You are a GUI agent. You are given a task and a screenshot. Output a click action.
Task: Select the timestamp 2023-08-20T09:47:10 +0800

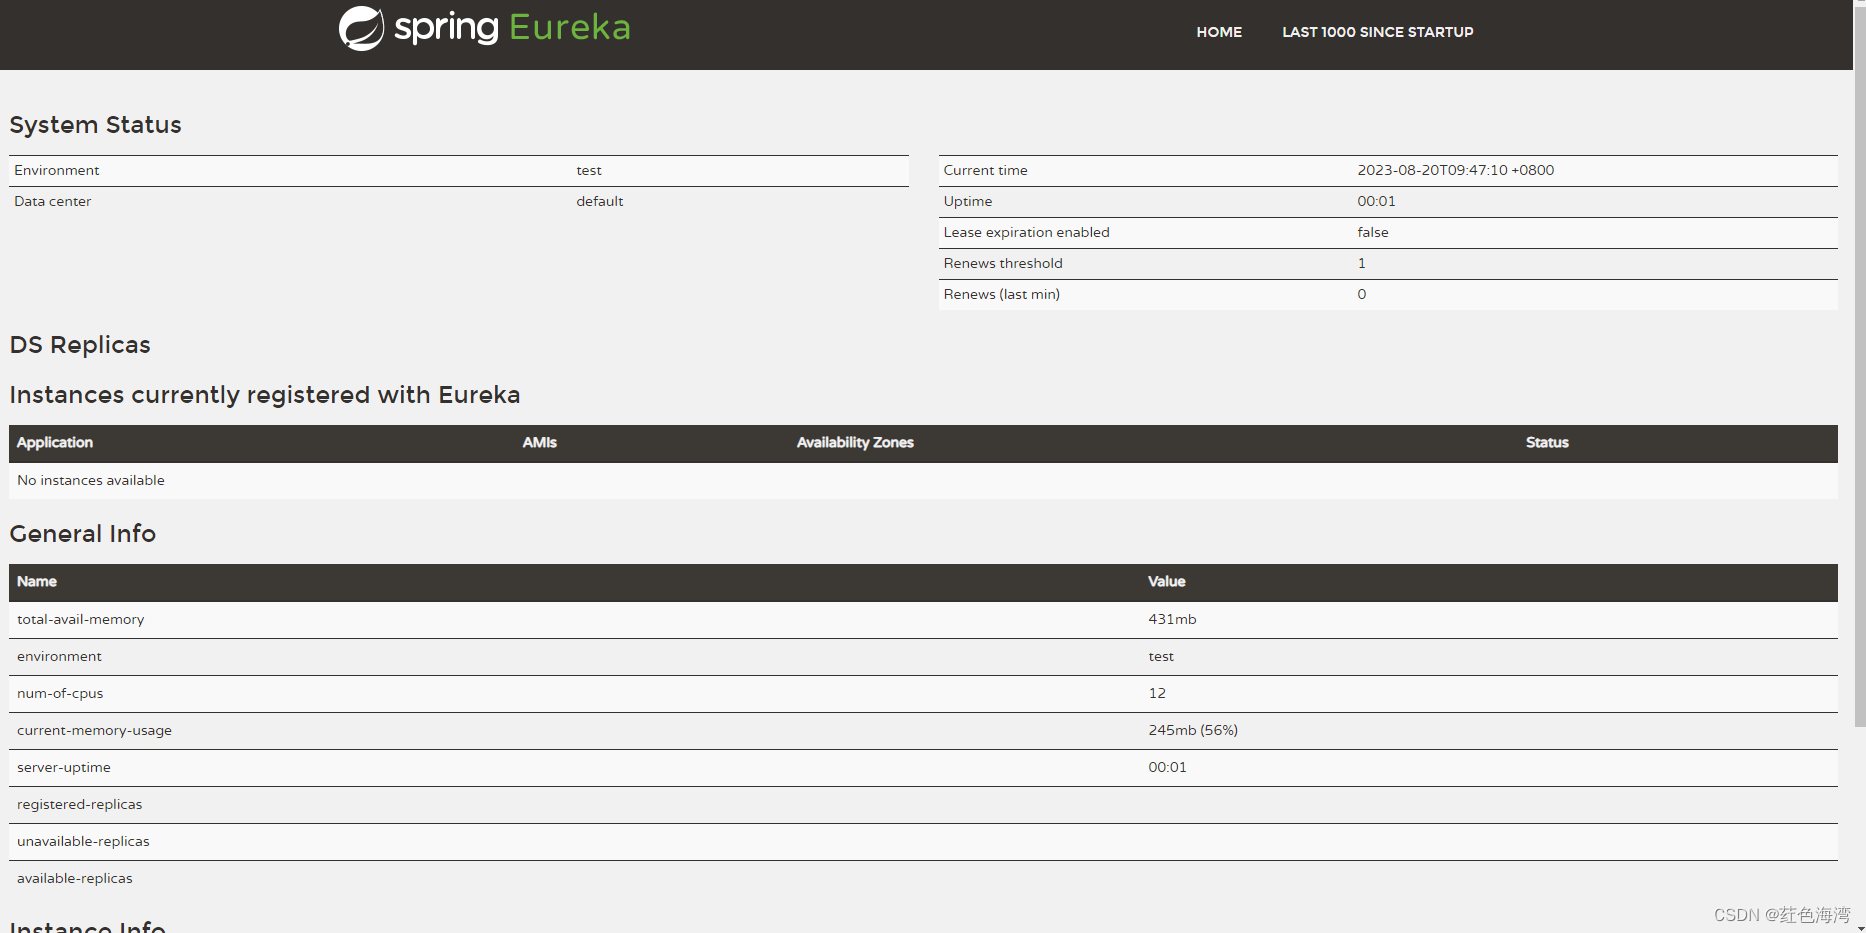pyautogui.click(x=1455, y=171)
